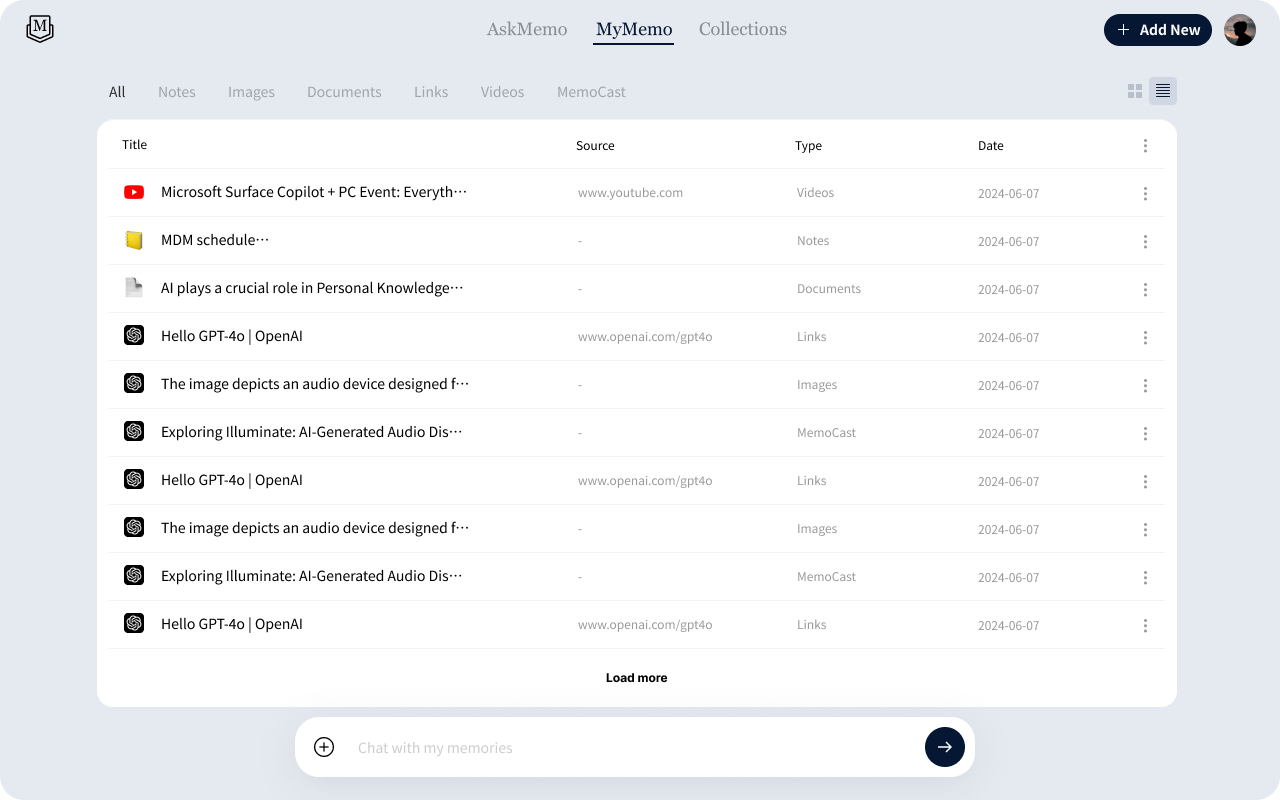The width and height of the screenshot is (1280, 800).
Task: Switch to AskMemo tab
Action: (x=527, y=29)
